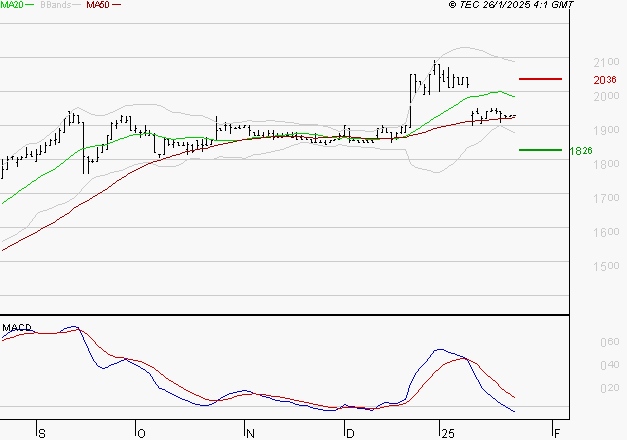This screenshot has width=627, height=440.
Task: Select the D month marker on time axis
Action: (x=349, y=433)
